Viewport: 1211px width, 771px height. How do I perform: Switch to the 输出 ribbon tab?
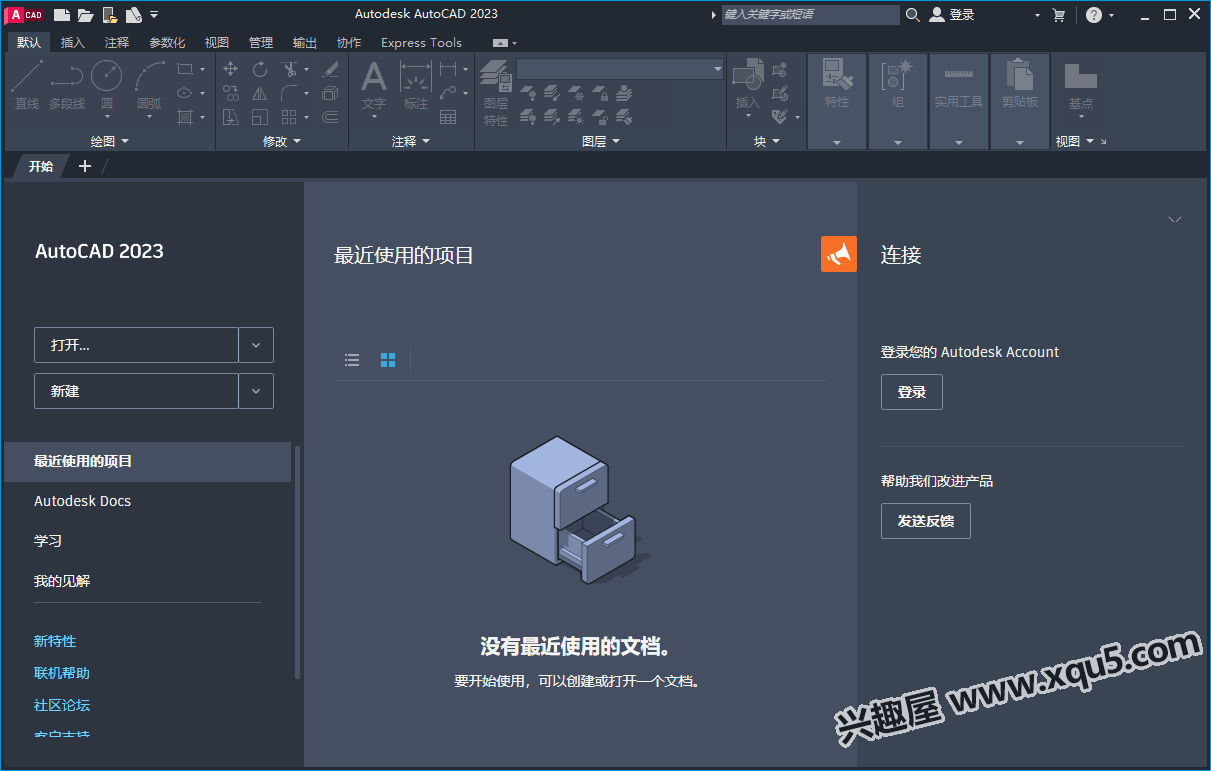(x=305, y=43)
